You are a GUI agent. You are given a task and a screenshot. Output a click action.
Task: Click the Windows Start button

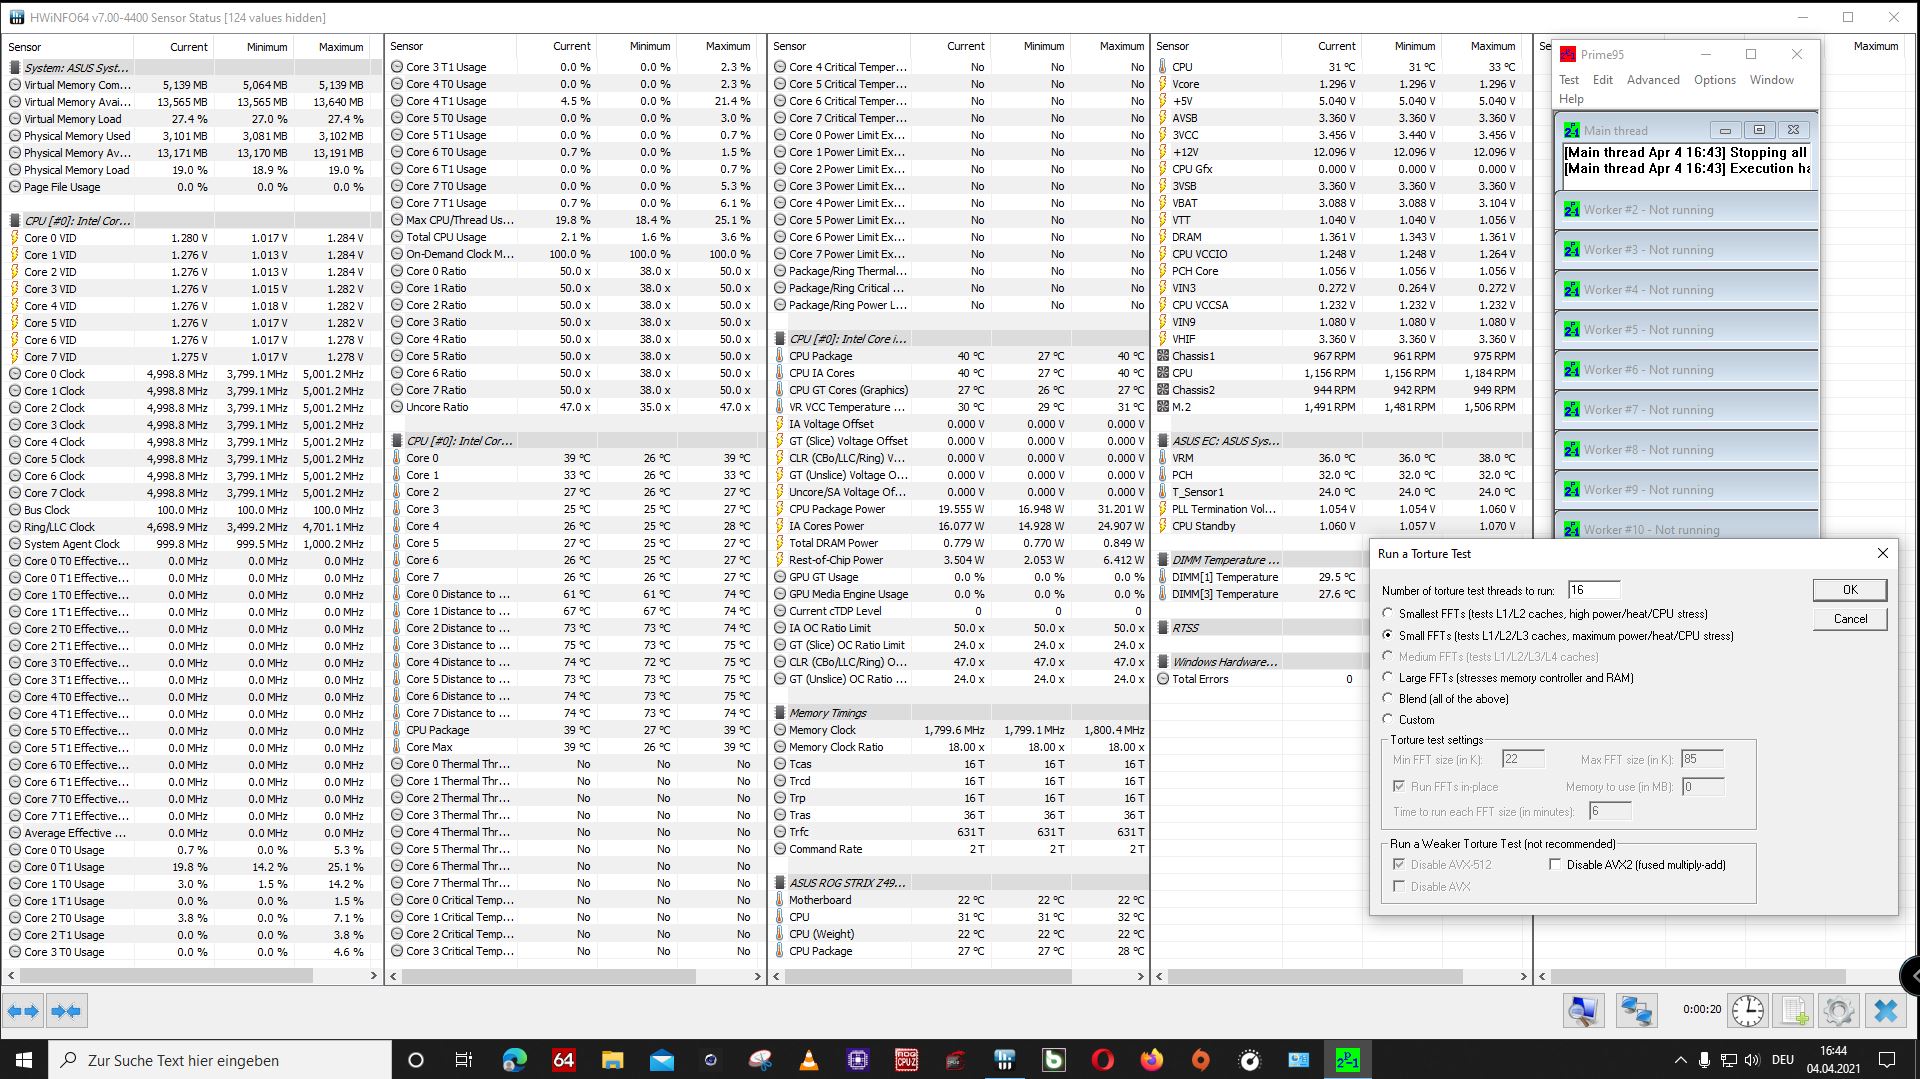pos(24,1060)
